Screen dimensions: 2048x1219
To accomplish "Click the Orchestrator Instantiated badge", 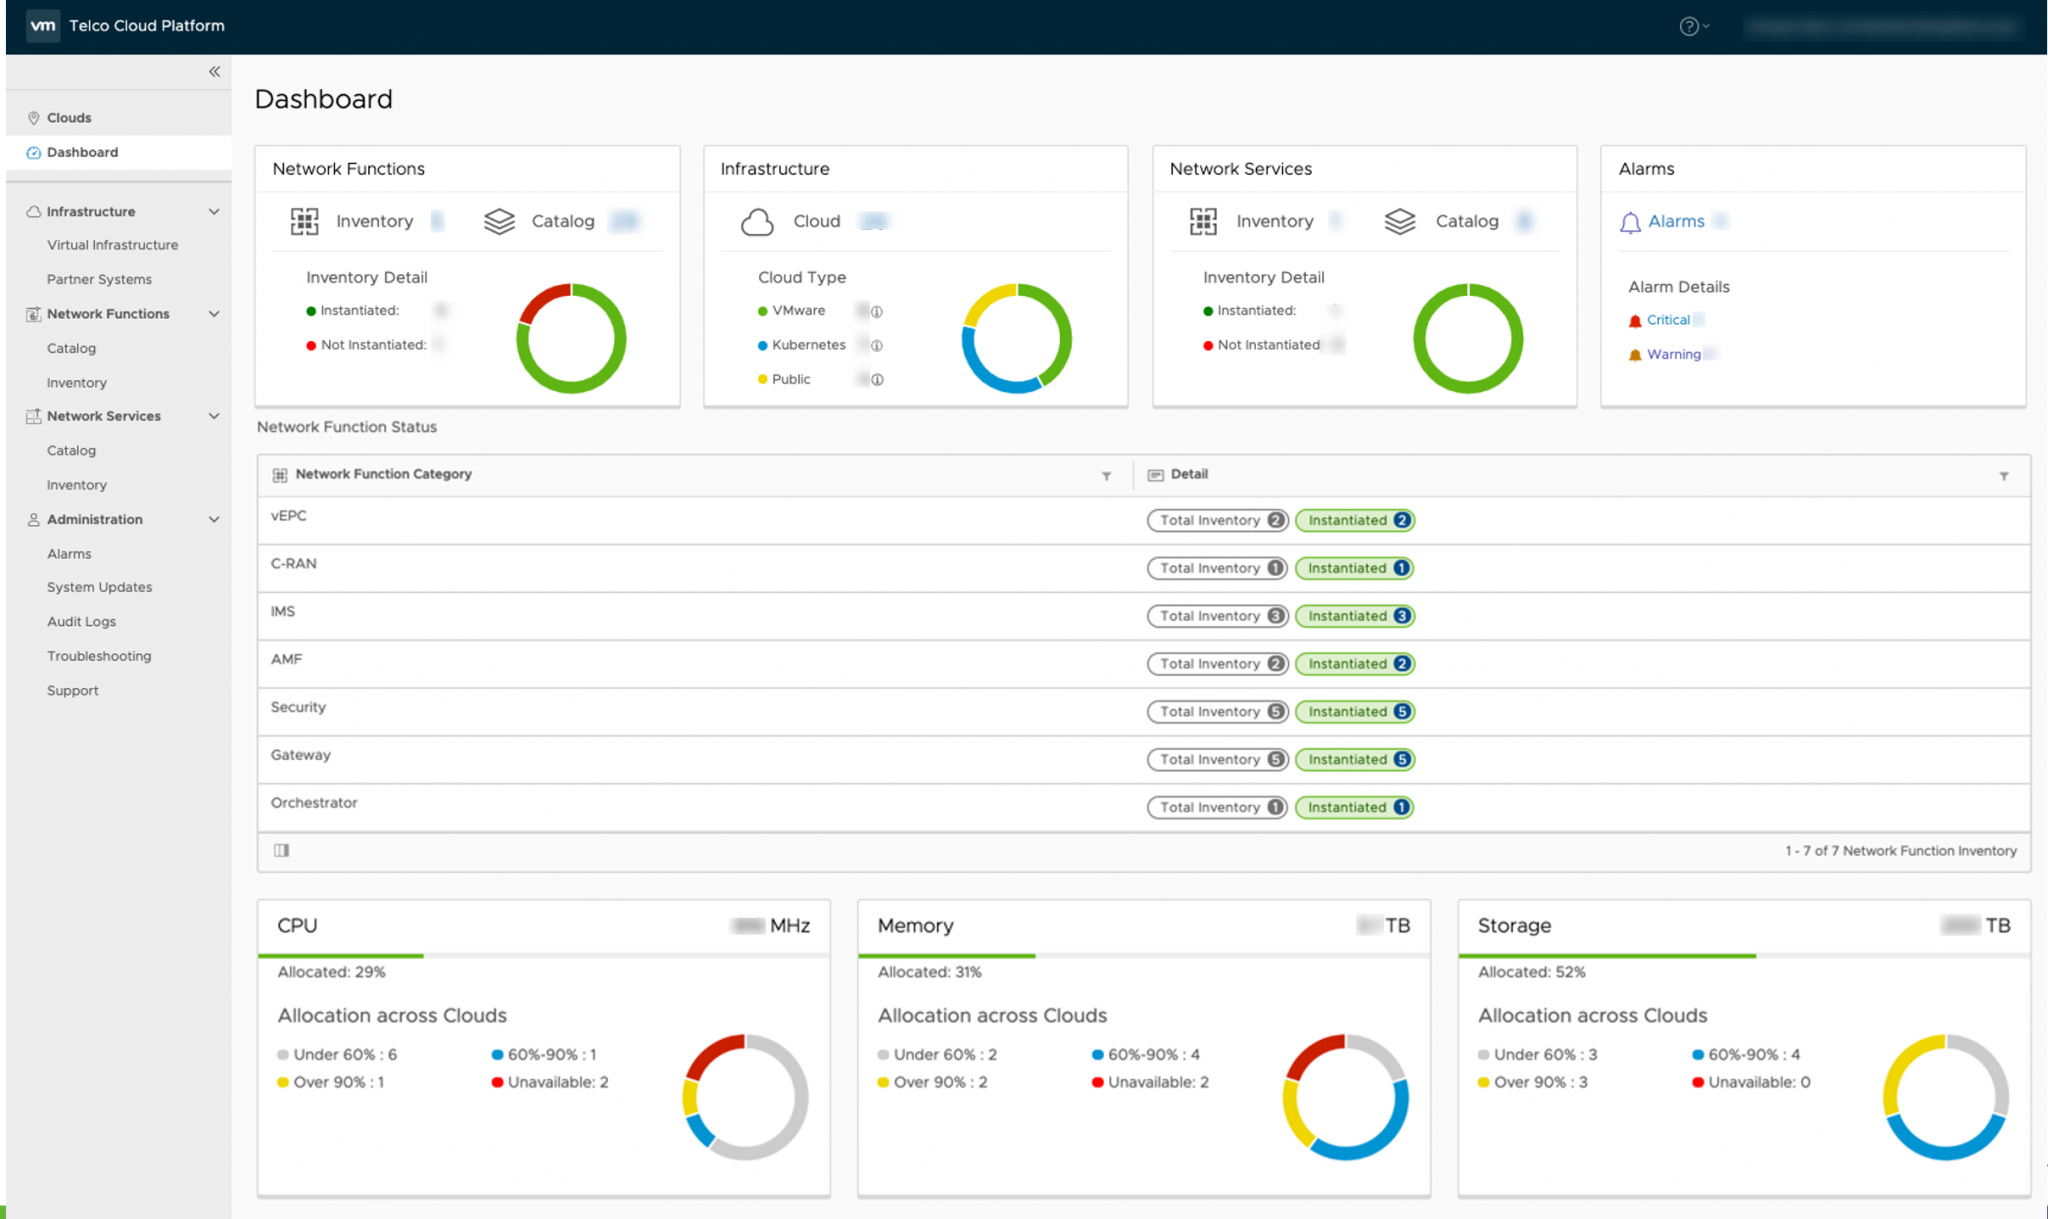I will (x=1355, y=807).
